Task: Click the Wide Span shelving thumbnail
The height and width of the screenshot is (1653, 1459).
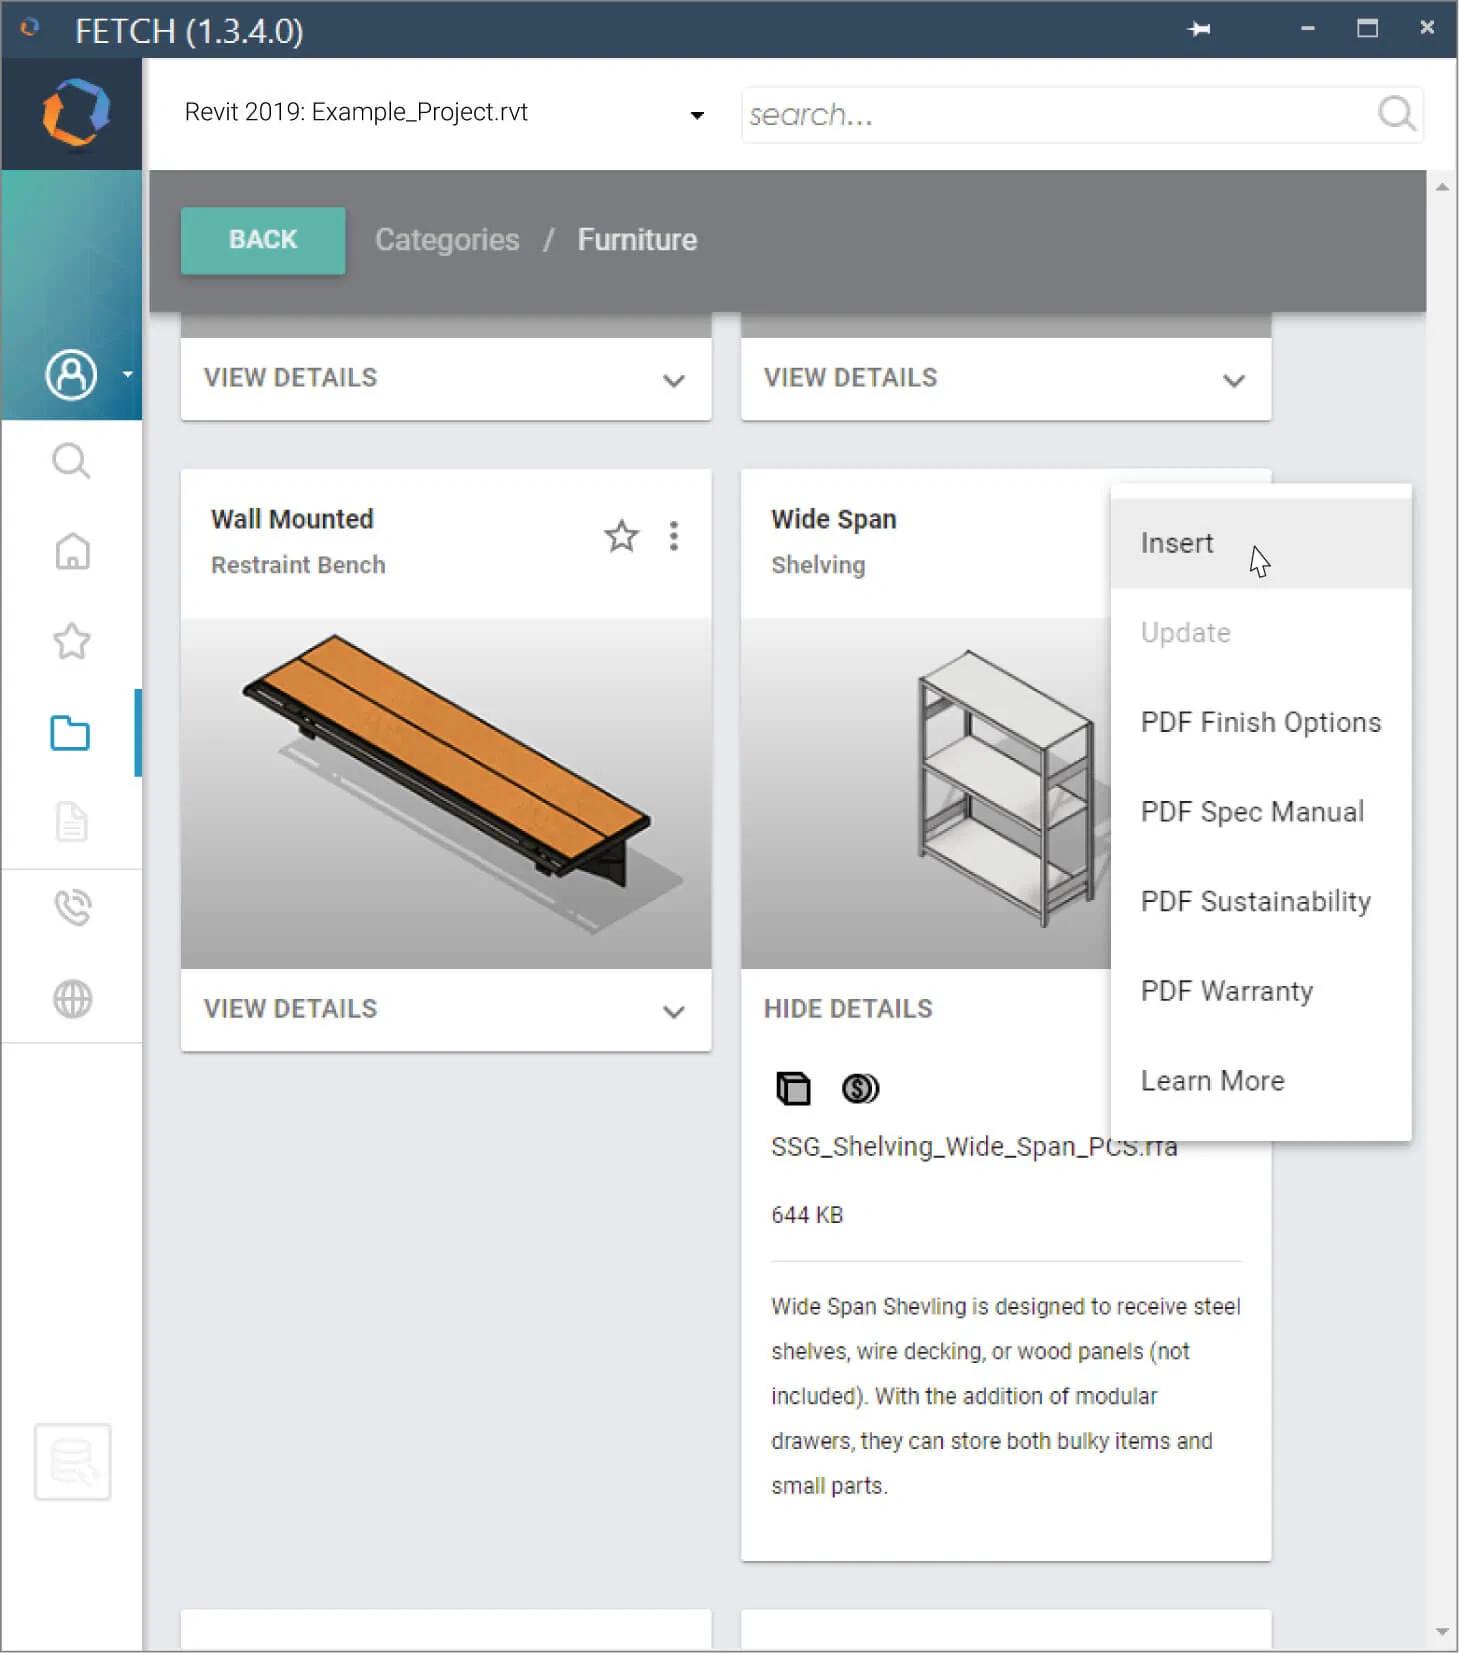Action: [x=925, y=793]
